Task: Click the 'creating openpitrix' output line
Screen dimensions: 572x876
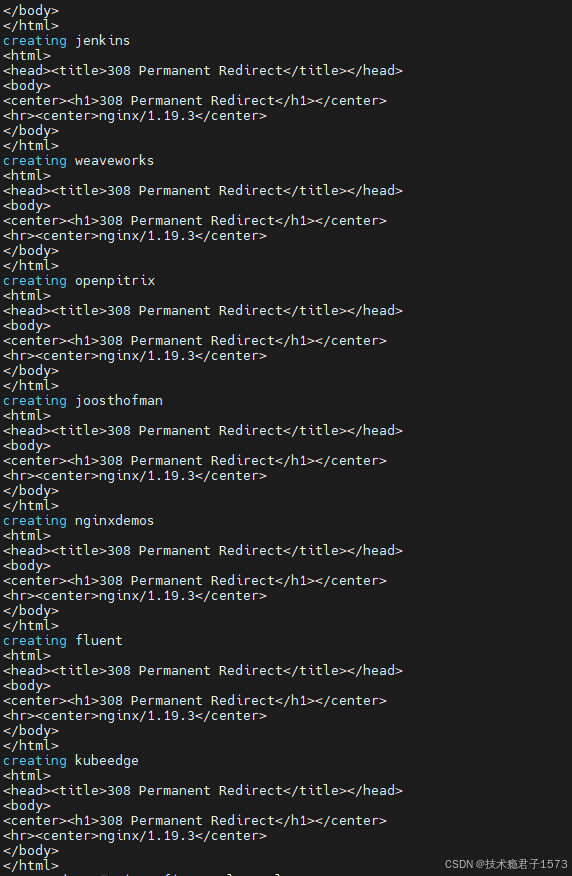Action: (x=79, y=281)
